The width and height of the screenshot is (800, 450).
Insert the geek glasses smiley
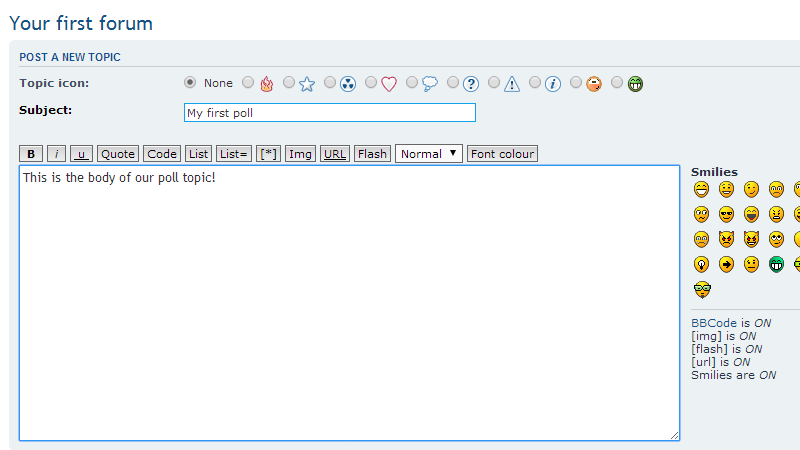(x=701, y=290)
